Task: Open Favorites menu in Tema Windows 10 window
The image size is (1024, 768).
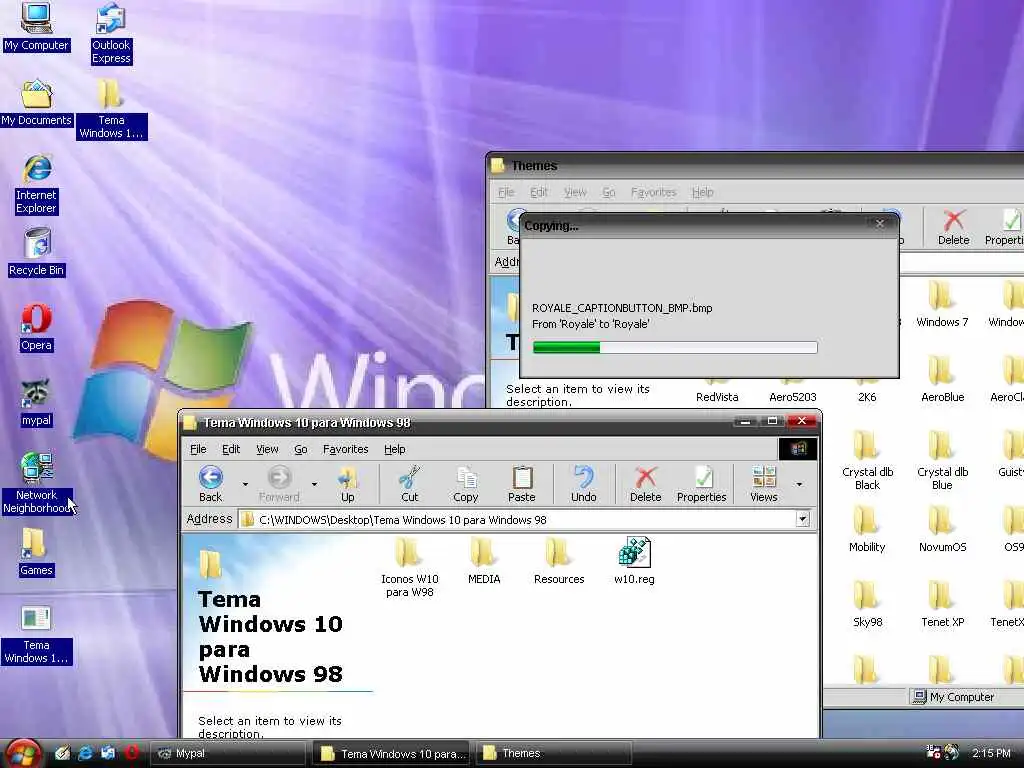Action: (345, 449)
